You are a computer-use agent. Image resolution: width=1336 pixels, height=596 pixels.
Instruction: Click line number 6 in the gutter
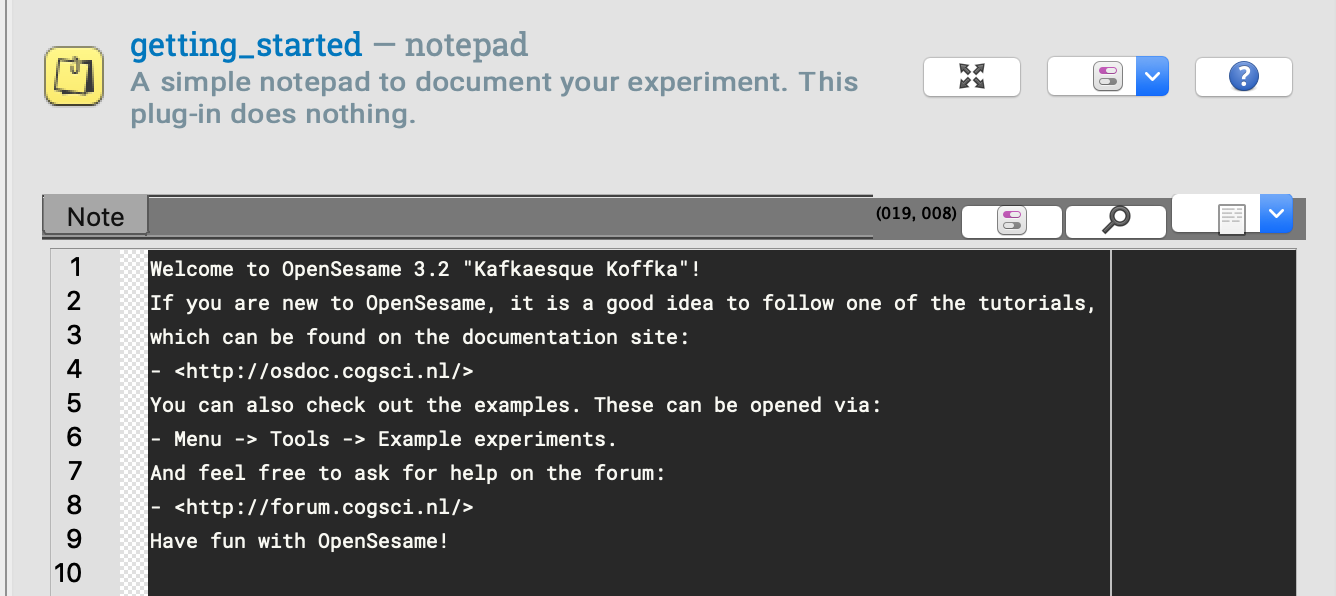pos(75,437)
